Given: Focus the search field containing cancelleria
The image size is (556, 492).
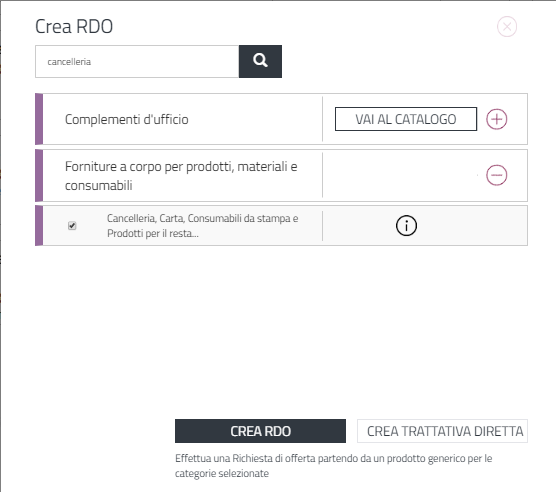Looking at the screenshot, I should click(x=137, y=61).
